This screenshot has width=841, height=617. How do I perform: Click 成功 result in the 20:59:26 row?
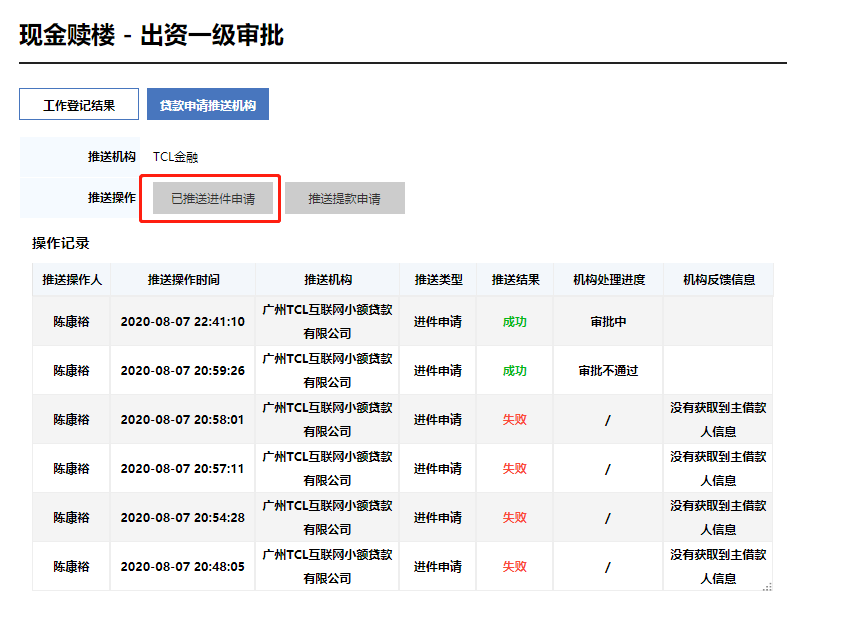click(x=515, y=370)
